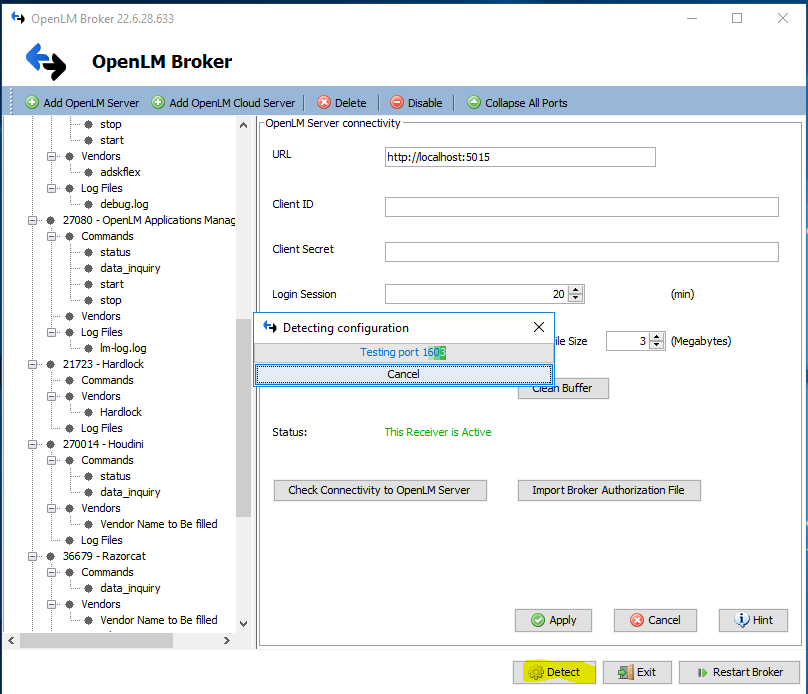Click the gear icon on the Detect button
808x694 pixels.
tap(534, 672)
